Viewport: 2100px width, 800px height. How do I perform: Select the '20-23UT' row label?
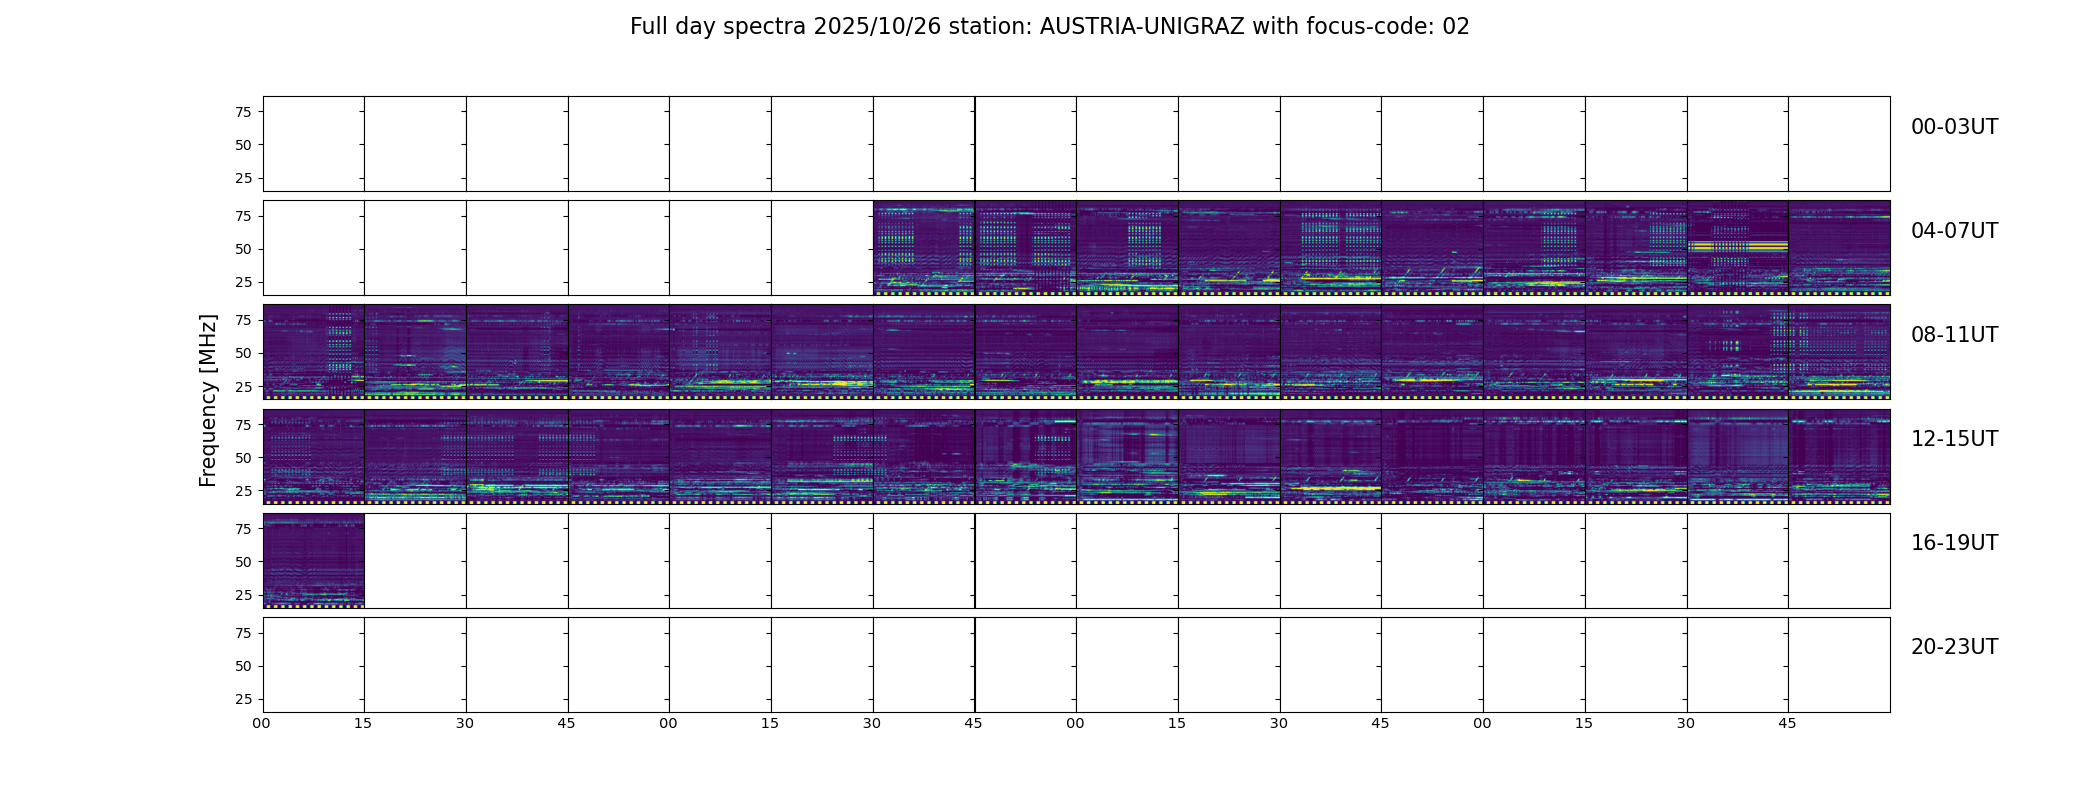pyautogui.click(x=1954, y=647)
